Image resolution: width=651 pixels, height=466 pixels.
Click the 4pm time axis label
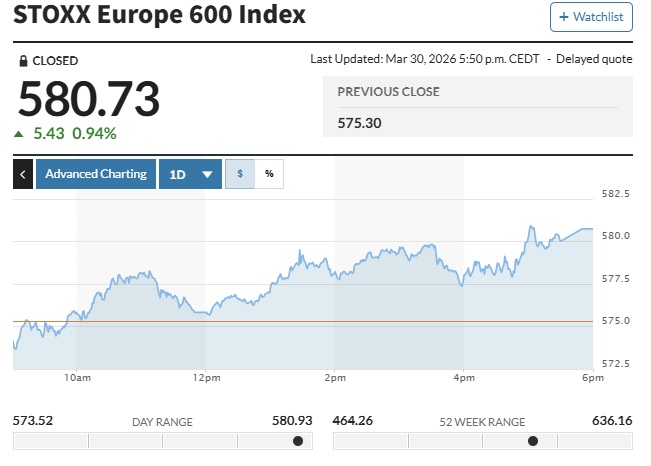pyautogui.click(x=464, y=378)
